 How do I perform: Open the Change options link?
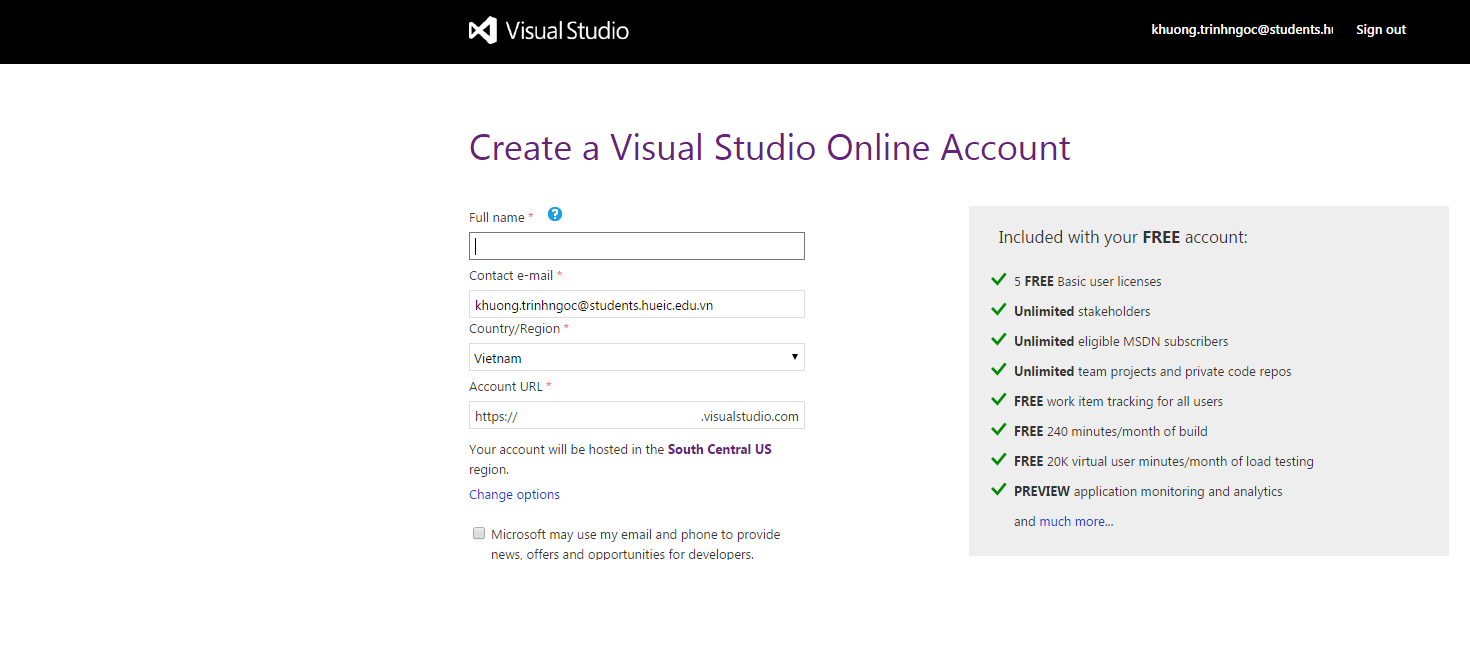(514, 495)
